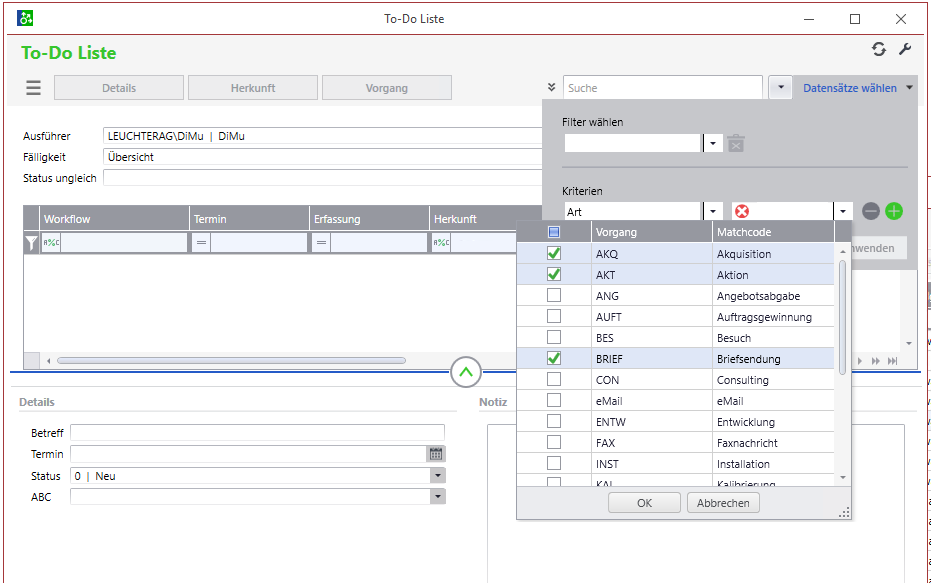Screen dimensions: 931x583
Task: Open the hamburger menu icon
Action: [x=33, y=88]
